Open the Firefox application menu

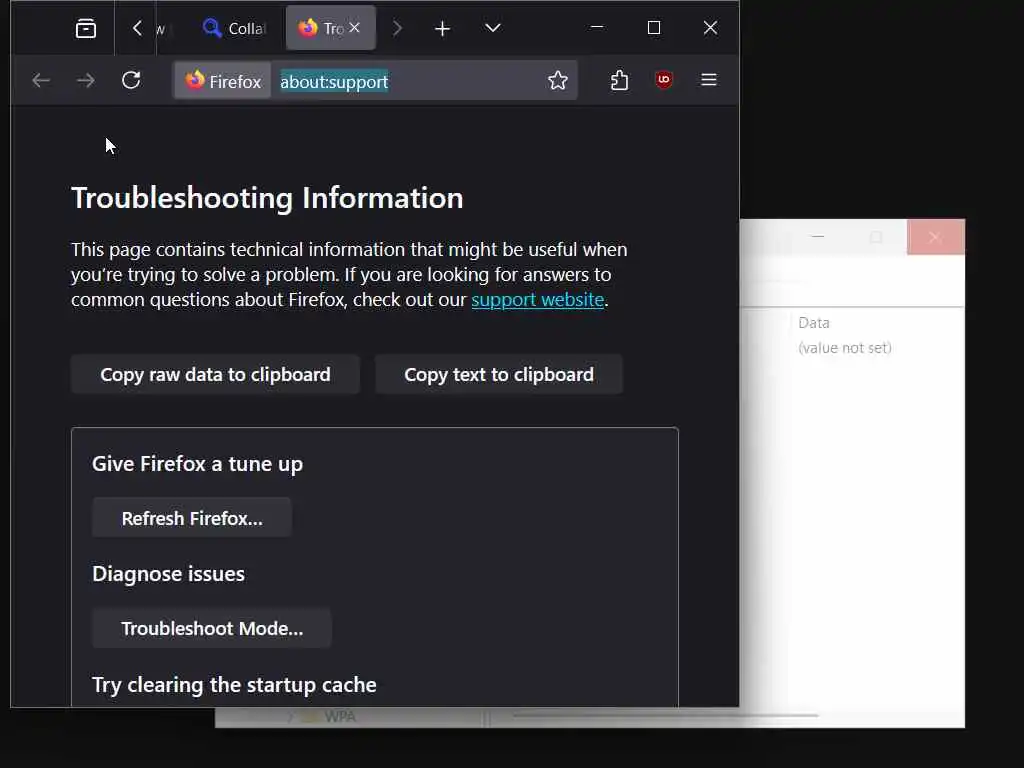click(x=709, y=80)
